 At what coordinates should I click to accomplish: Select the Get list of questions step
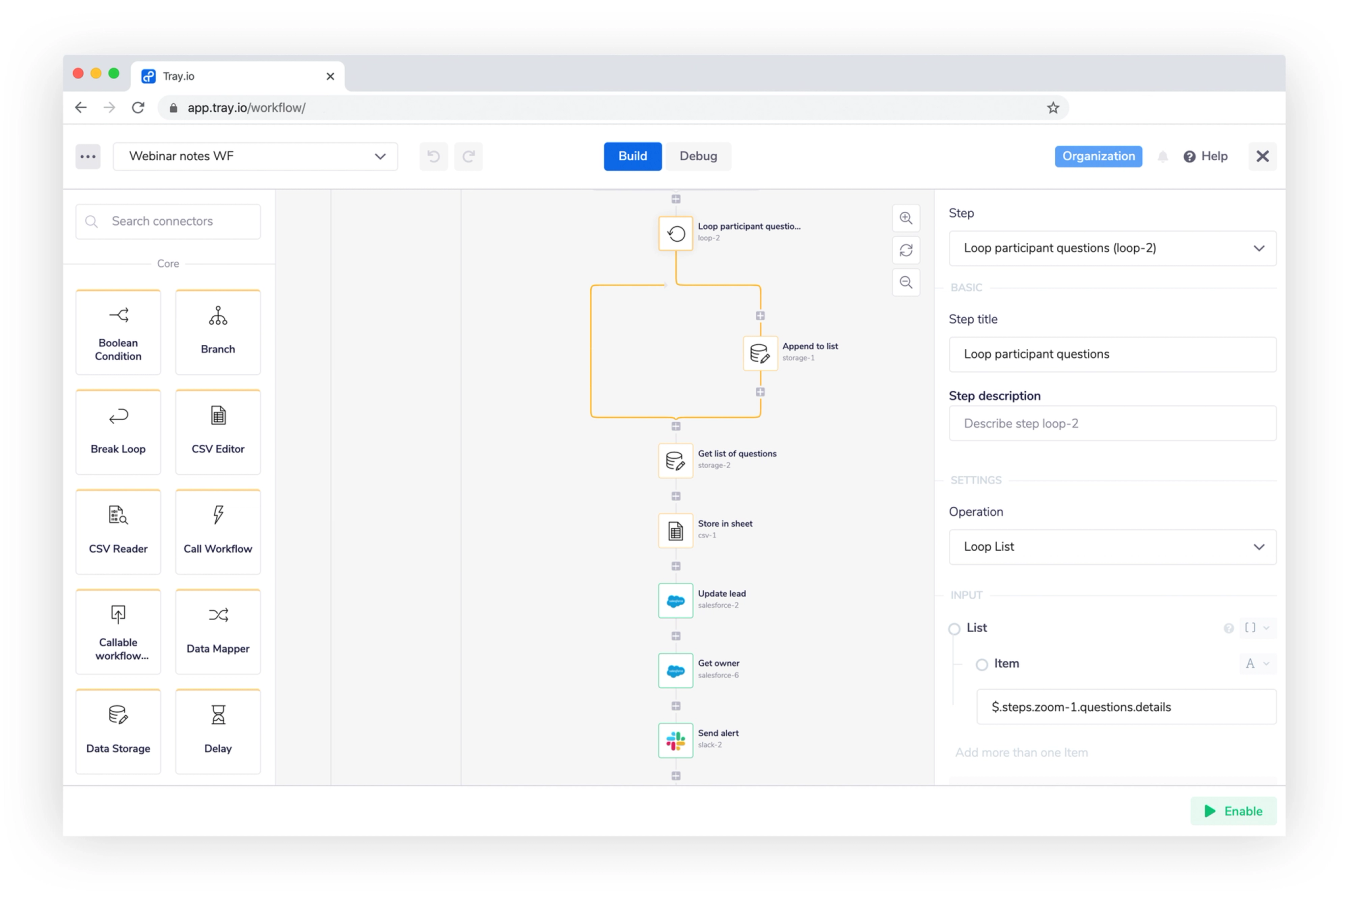(x=676, y=460)
